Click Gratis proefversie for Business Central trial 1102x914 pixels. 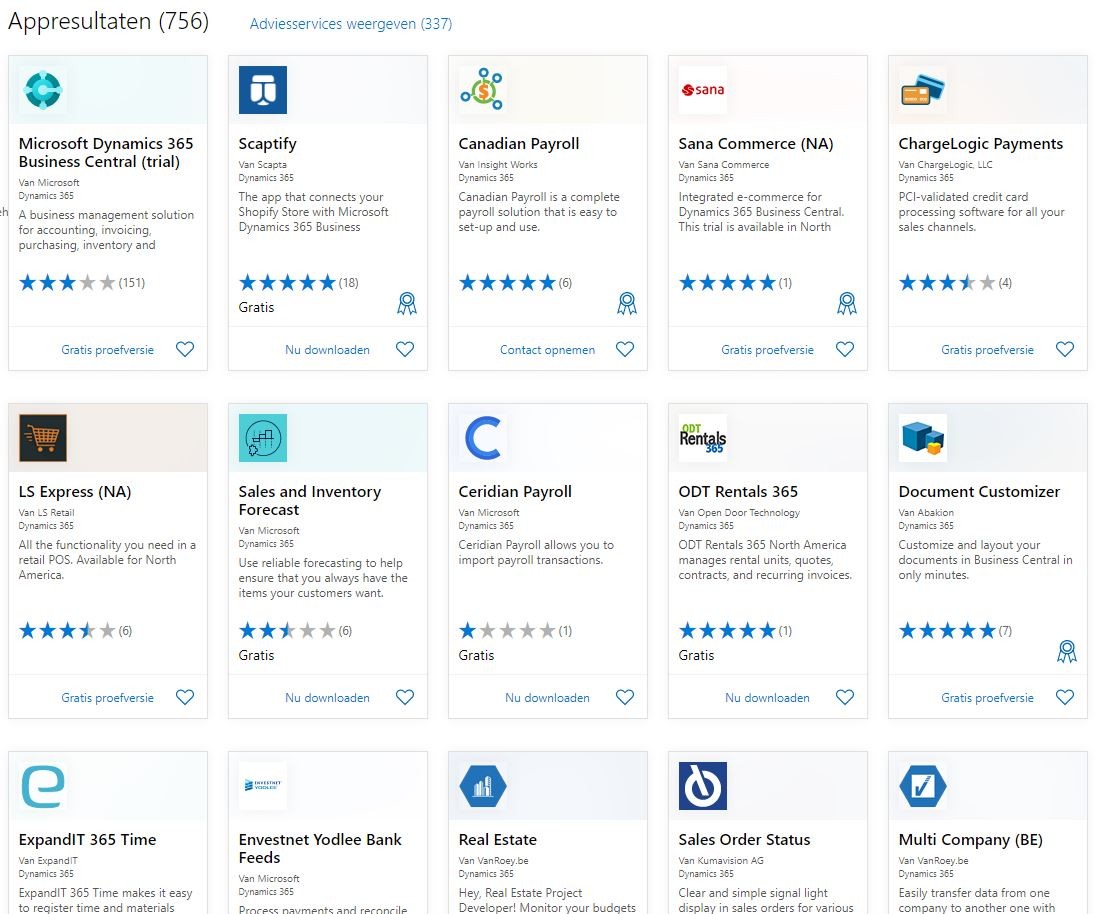tap(108, 350)
